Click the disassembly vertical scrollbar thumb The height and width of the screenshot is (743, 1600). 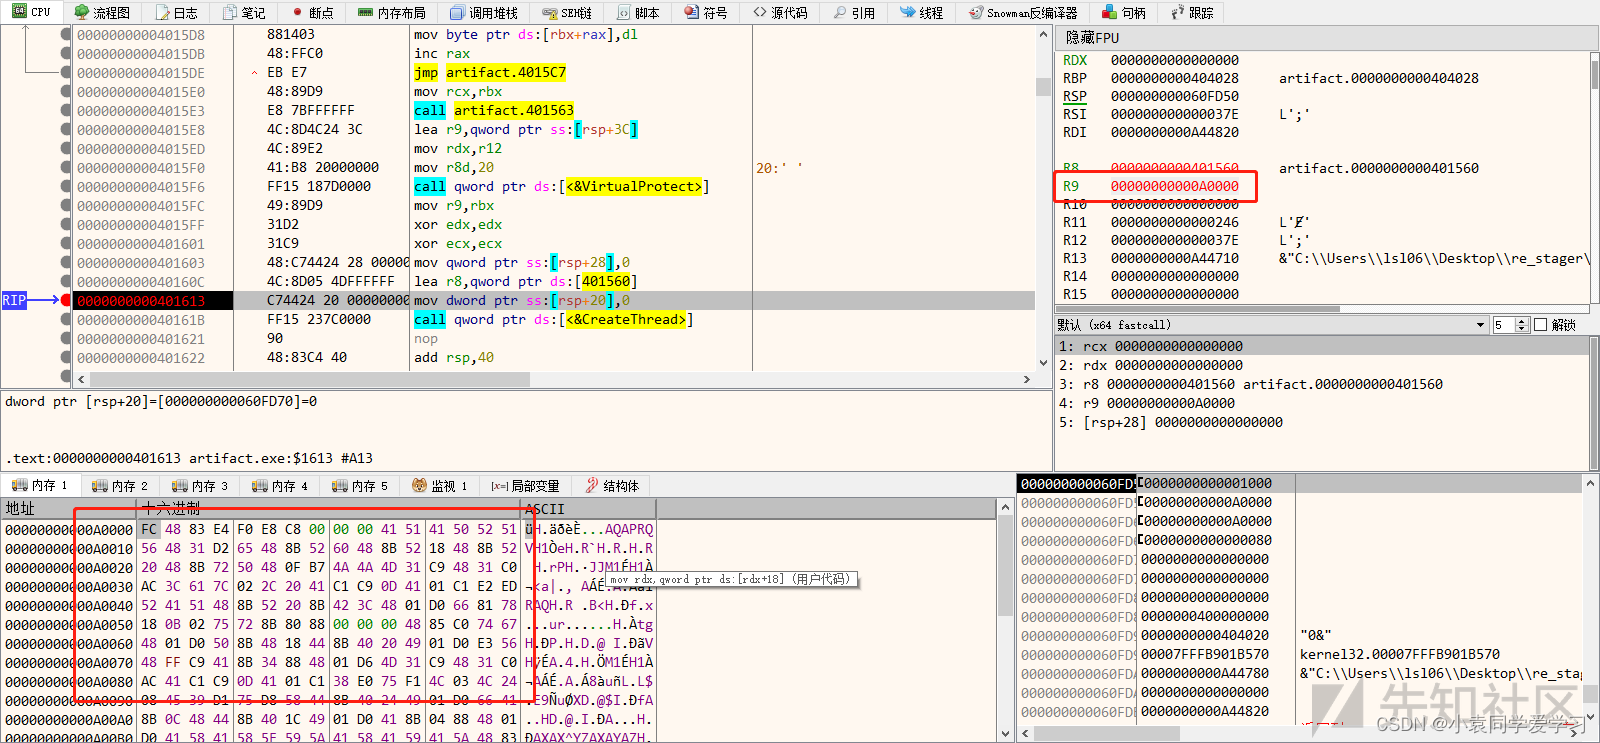(x=1043, y=87)
